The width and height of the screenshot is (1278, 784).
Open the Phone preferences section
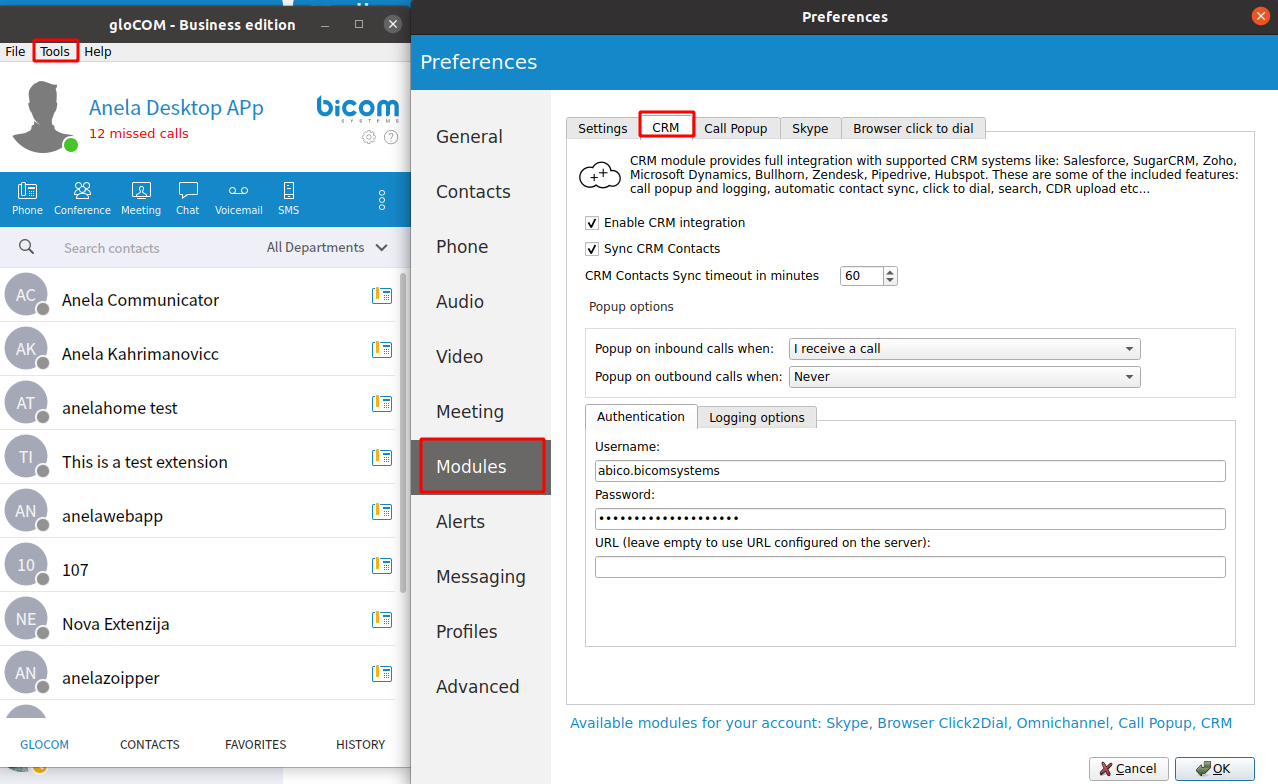pyautogui.click(x=480, y=247)
